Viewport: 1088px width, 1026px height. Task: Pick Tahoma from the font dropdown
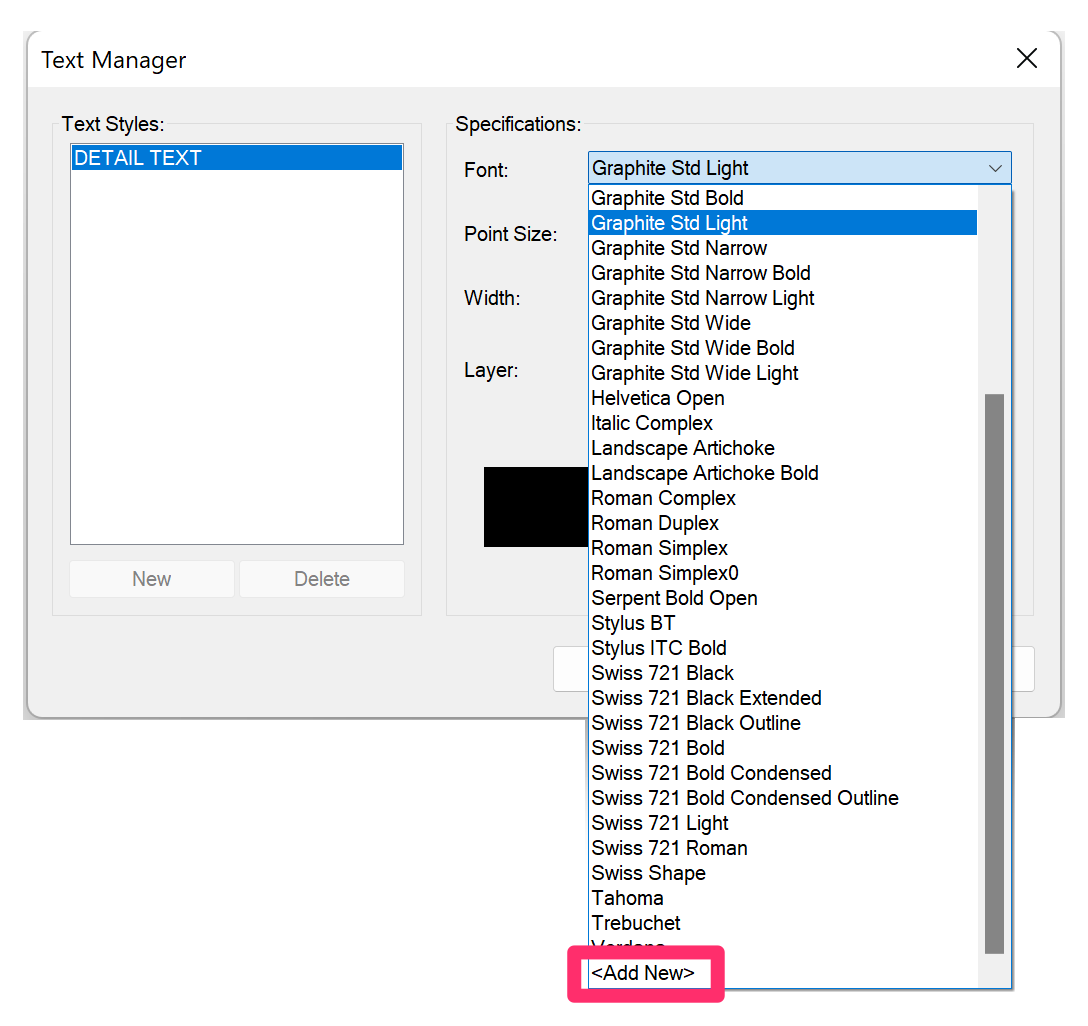point(627,898)
